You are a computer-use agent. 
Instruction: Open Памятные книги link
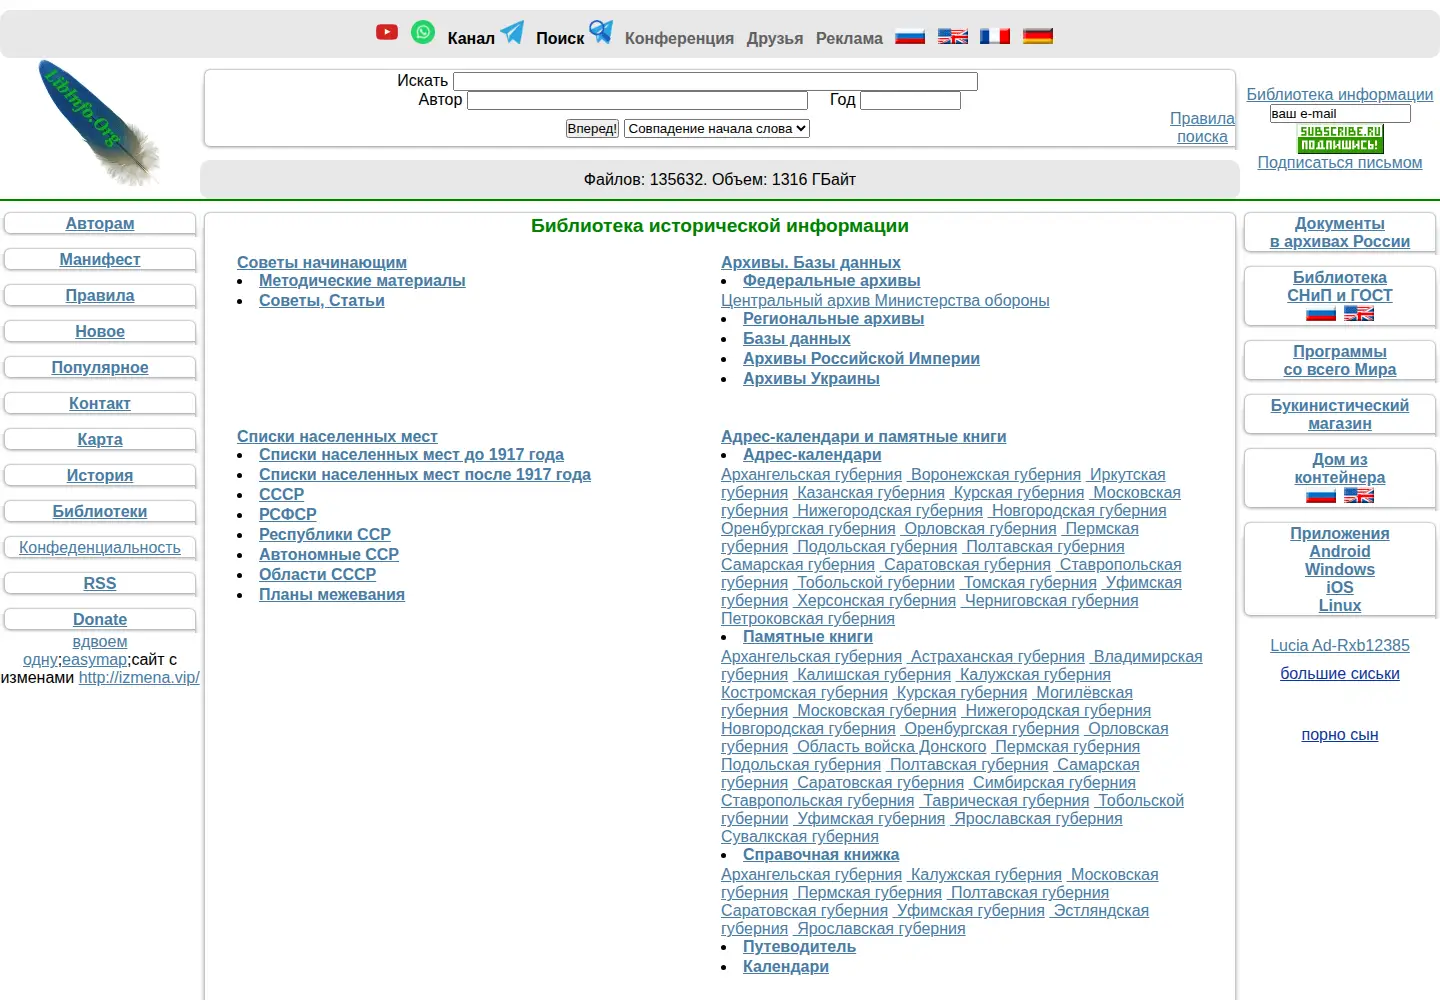tap(808, 637)
